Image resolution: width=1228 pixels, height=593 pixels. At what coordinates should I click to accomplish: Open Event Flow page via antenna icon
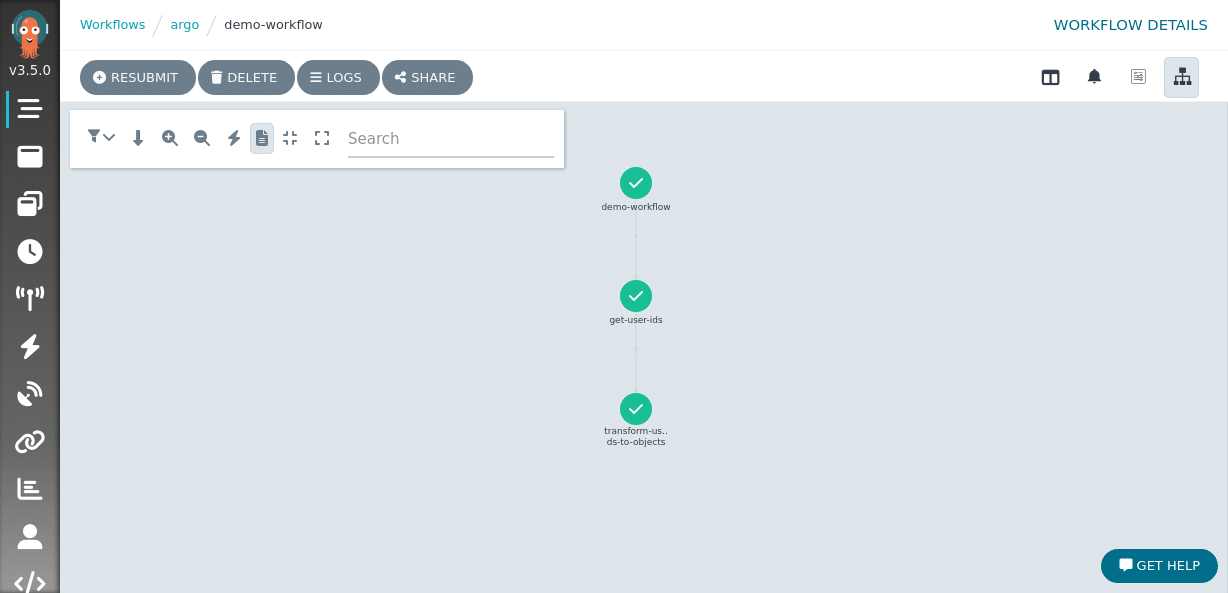pyautogui.click(x=29, y=297)
